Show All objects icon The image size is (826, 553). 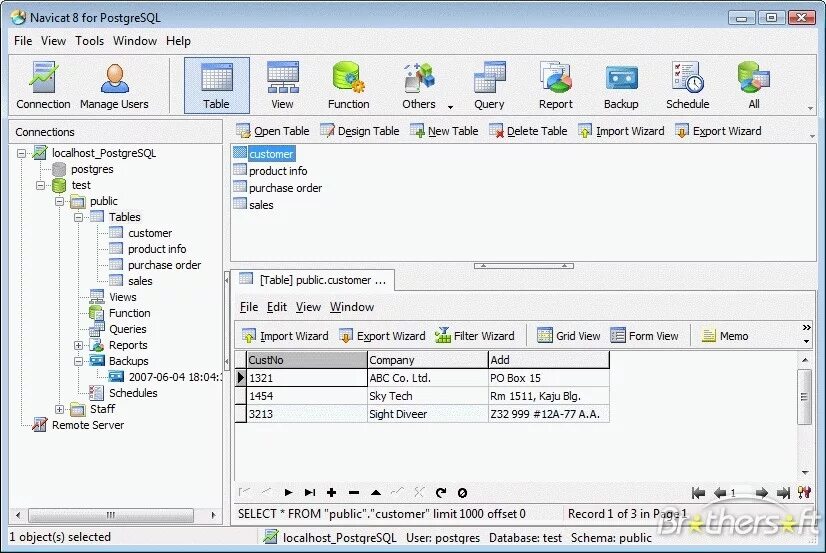point(754,85)
